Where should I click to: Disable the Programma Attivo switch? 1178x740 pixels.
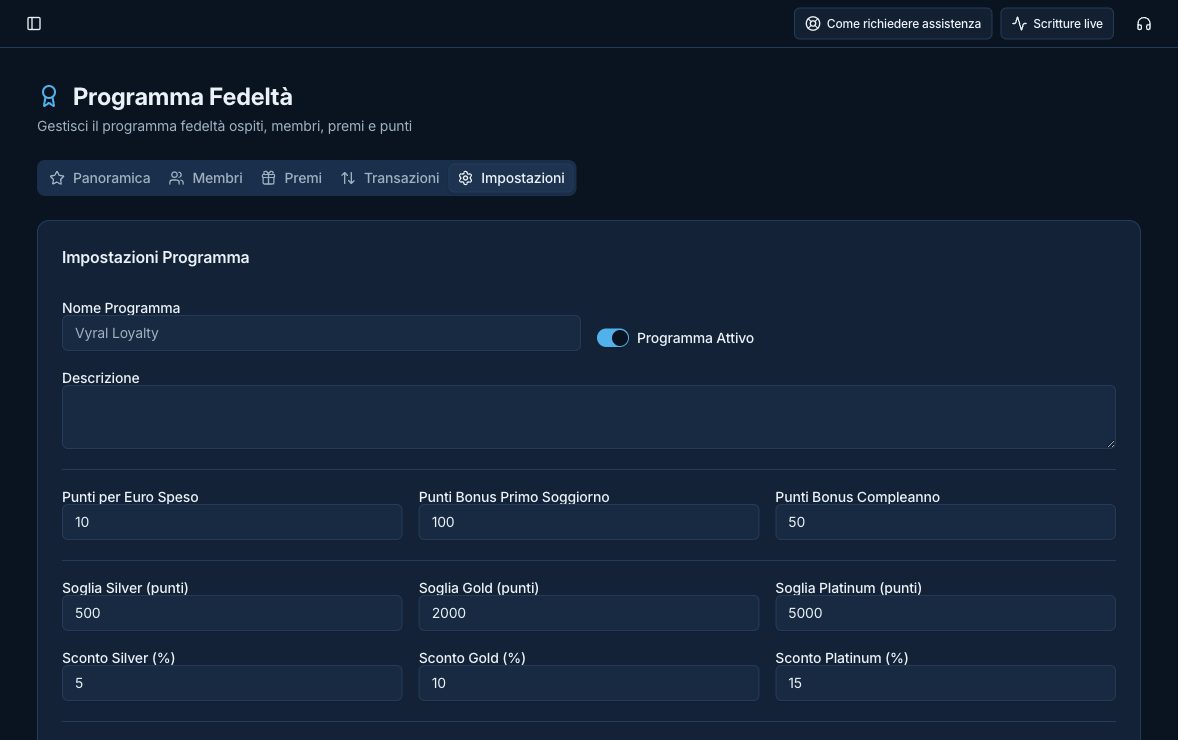pyautogui.click(x=612, y=338)
